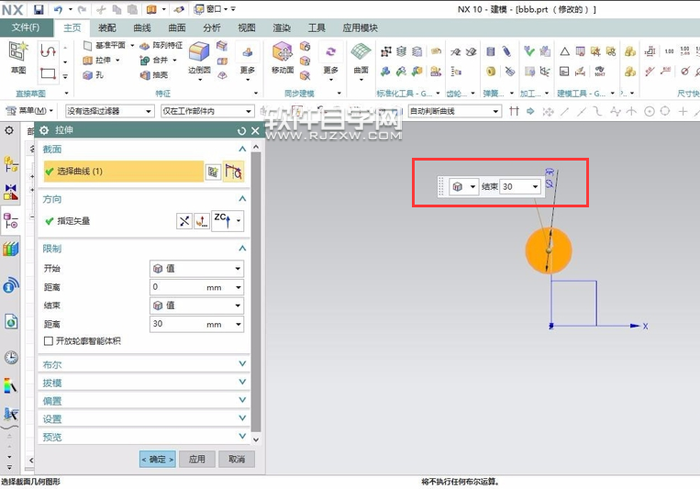Click the 结束 距离 input field with 30
The width and height of the screenshot is (700, 489).
[x=175, y=324]
